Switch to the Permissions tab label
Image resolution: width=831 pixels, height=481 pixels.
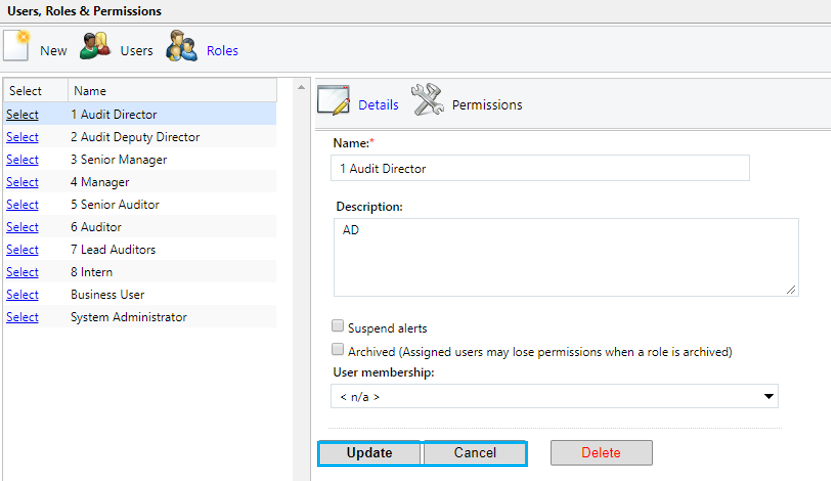click(x=487, y=105)
